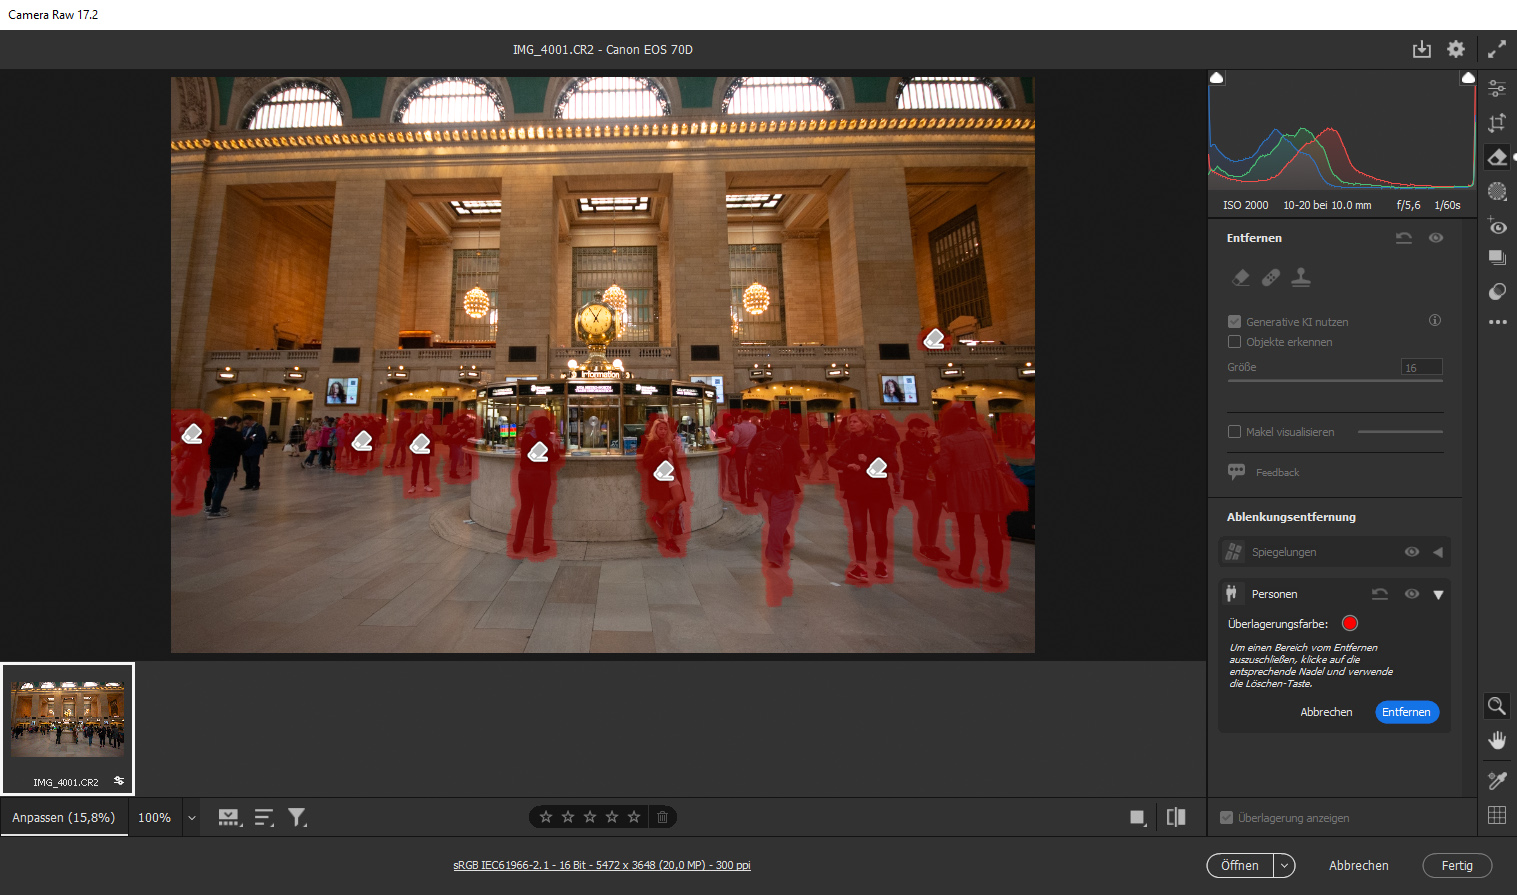Screen dimensions: 1517x895
Task: Open the Presets panel icon
Action: click(x=1497, y=291)
